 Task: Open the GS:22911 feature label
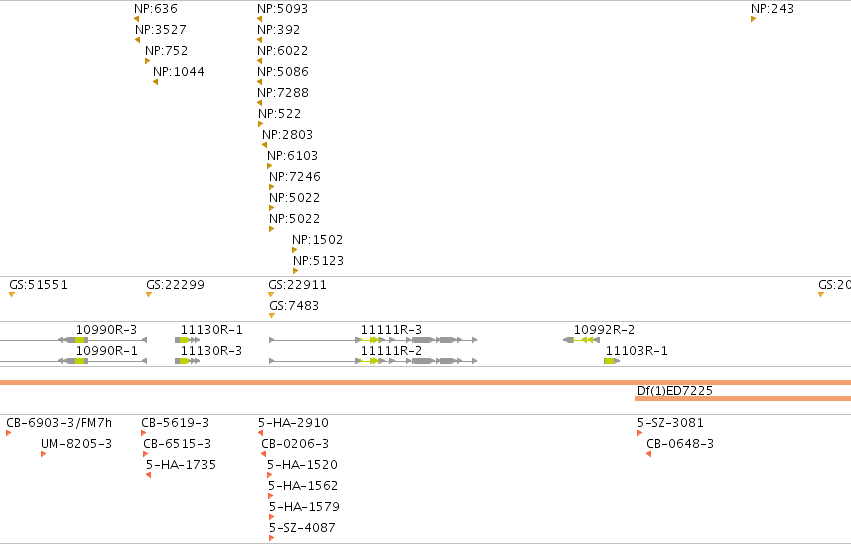click(x=297, y=284)
